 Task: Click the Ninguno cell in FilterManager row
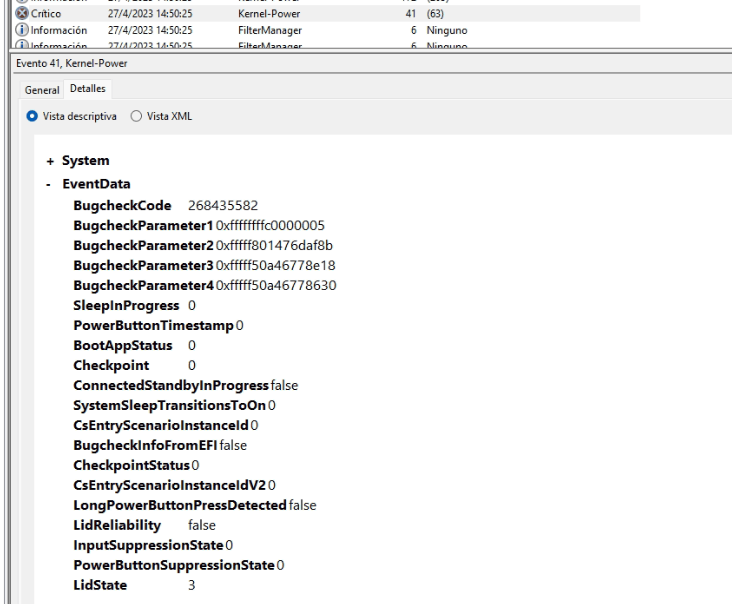[x=447, y=30]
